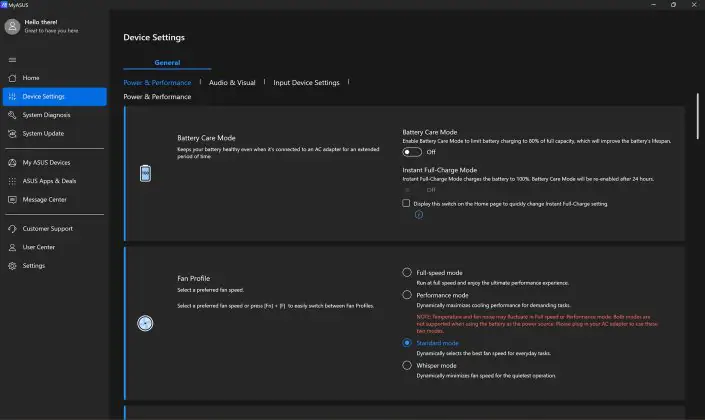Click the vertical scrollbar on the right
Screen dimensions: 705x420
pos(698,116)
